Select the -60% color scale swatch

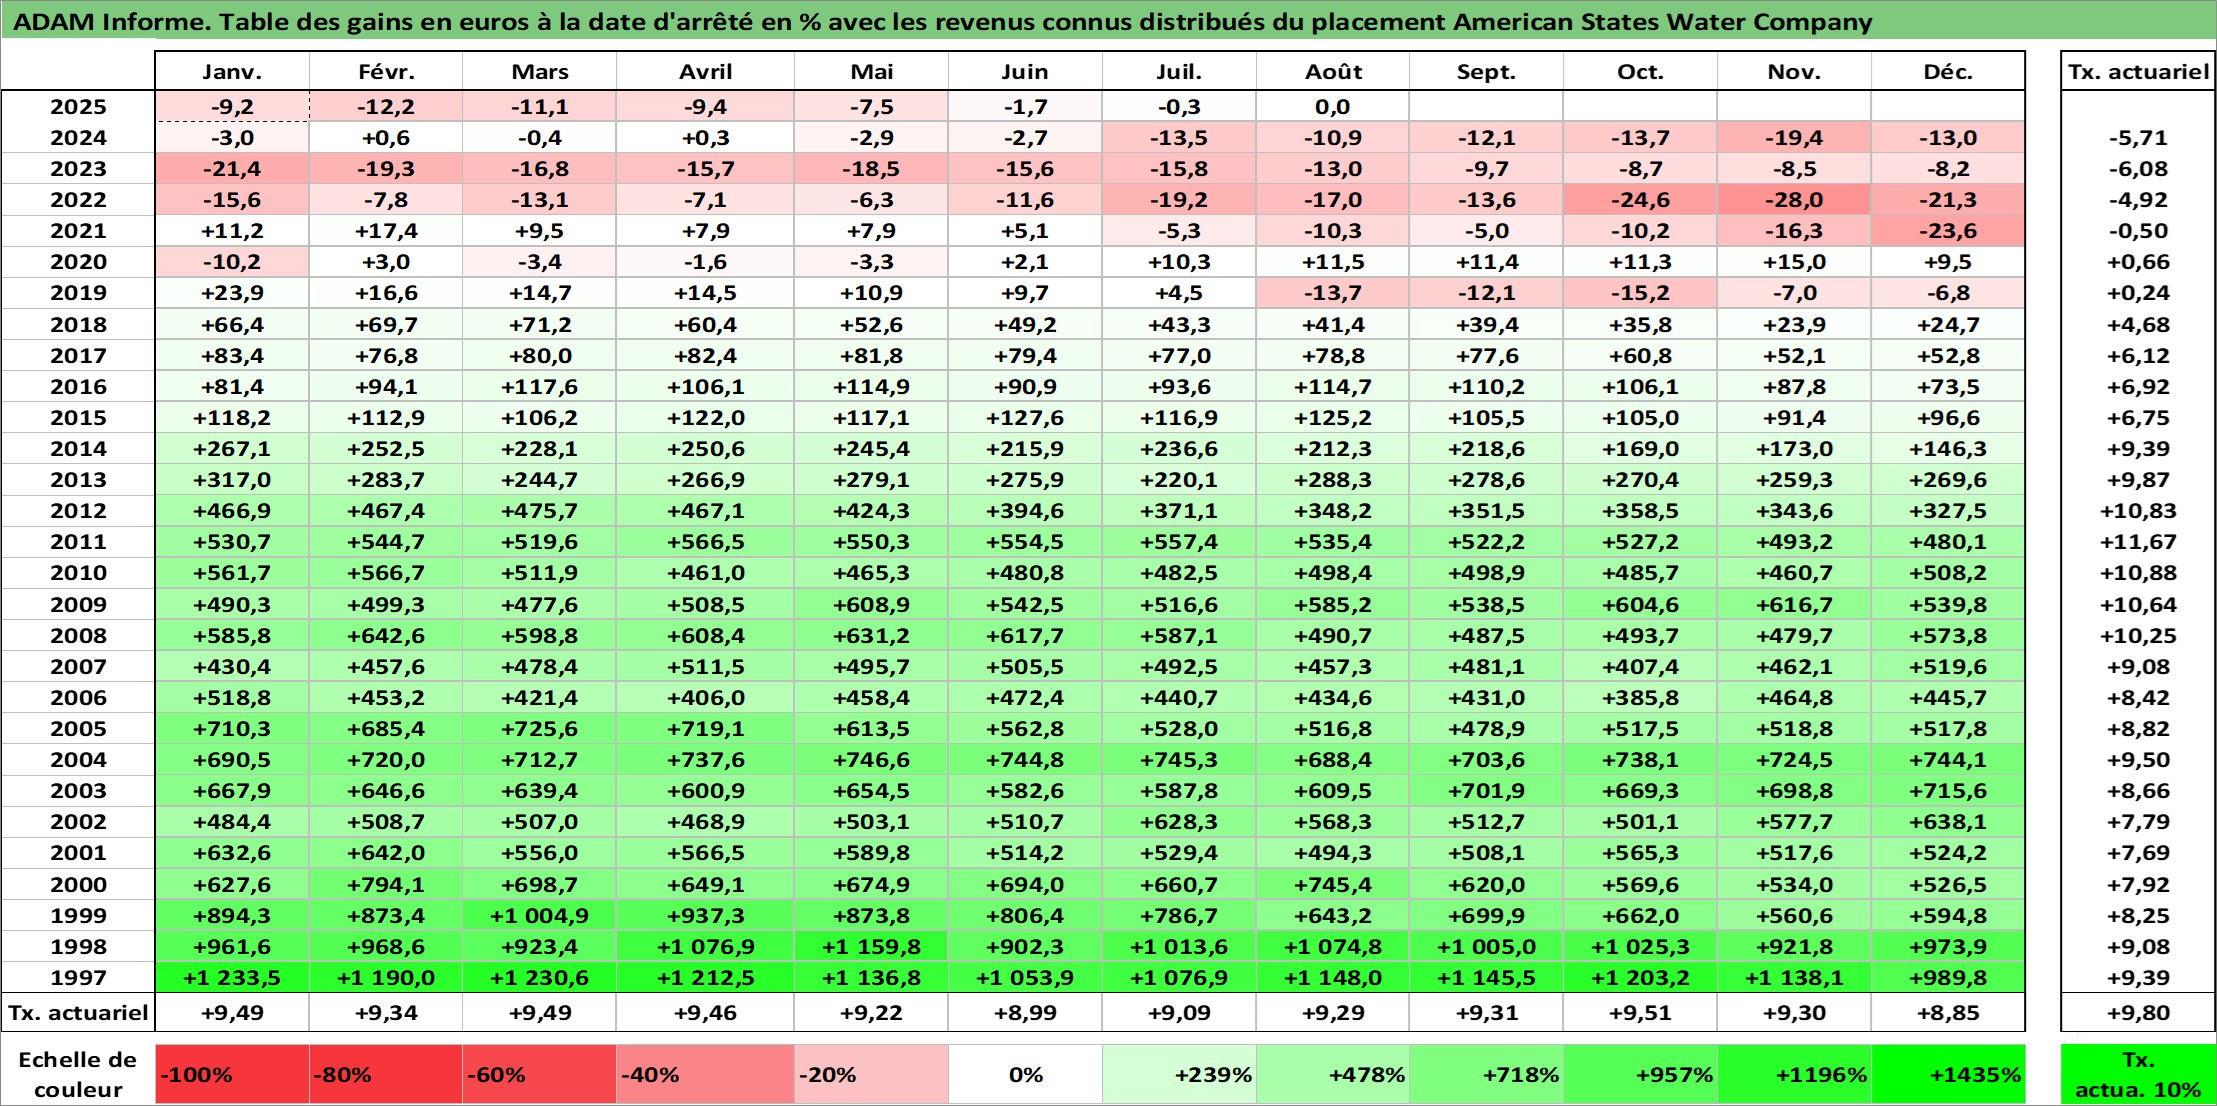pyautogui.click(x=539, y=1075)
